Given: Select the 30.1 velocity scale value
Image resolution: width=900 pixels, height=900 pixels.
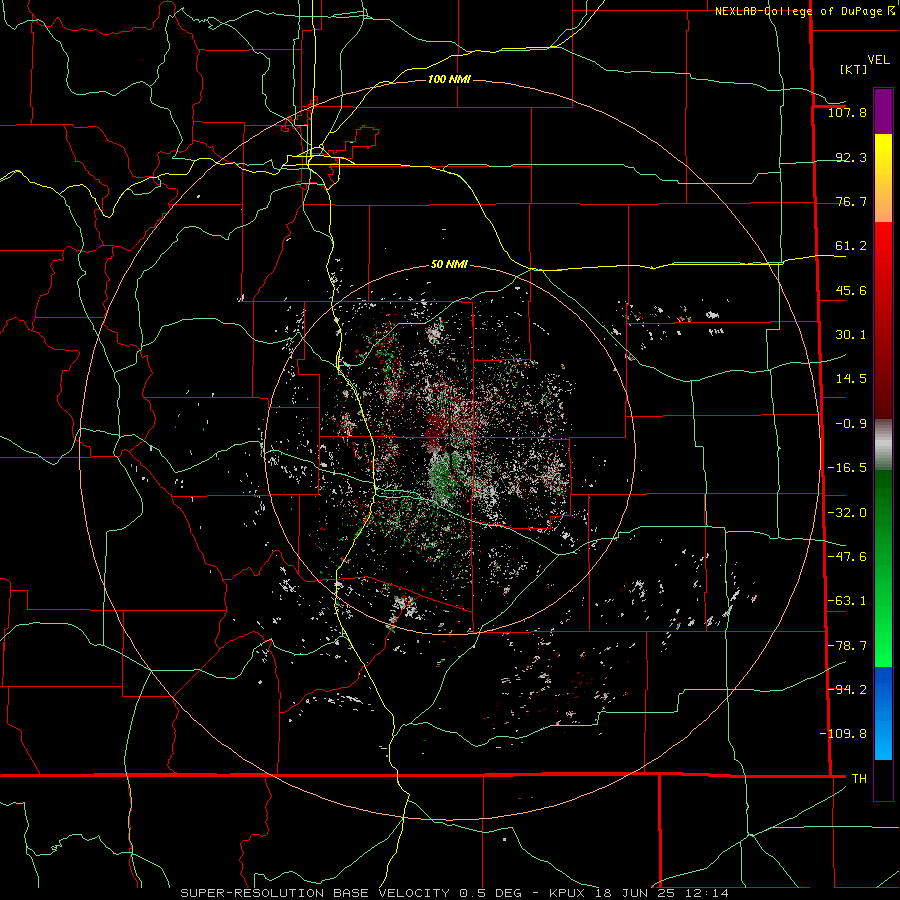Looking at the screenshot, I should (x=851, y=335).
